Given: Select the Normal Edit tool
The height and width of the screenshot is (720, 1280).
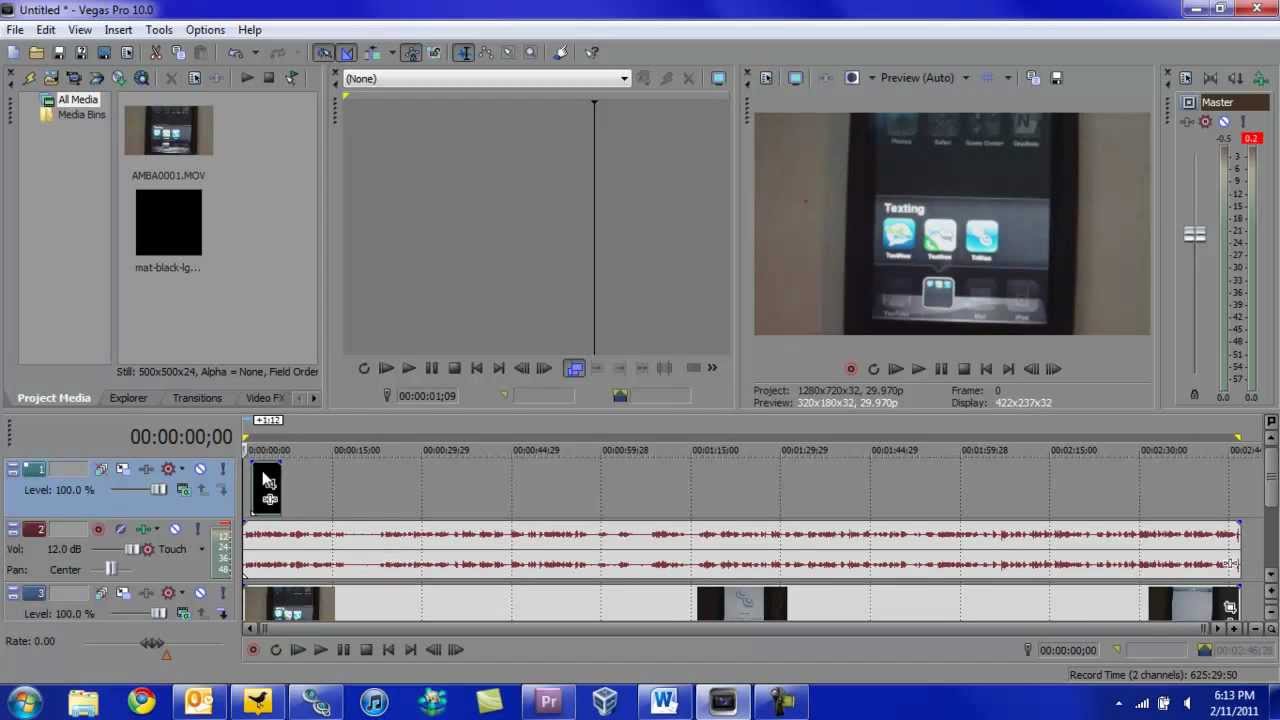Looking at the screenshot, I should point(463,53).
